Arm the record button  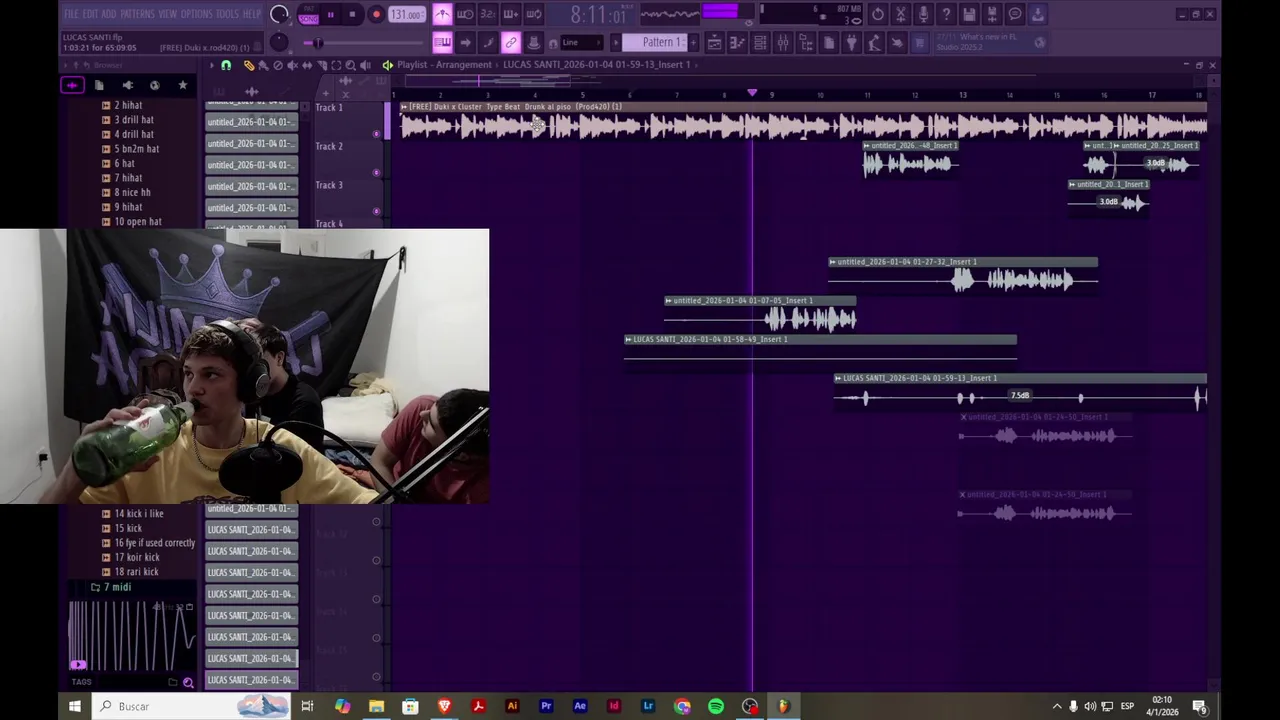click(376, 14)
